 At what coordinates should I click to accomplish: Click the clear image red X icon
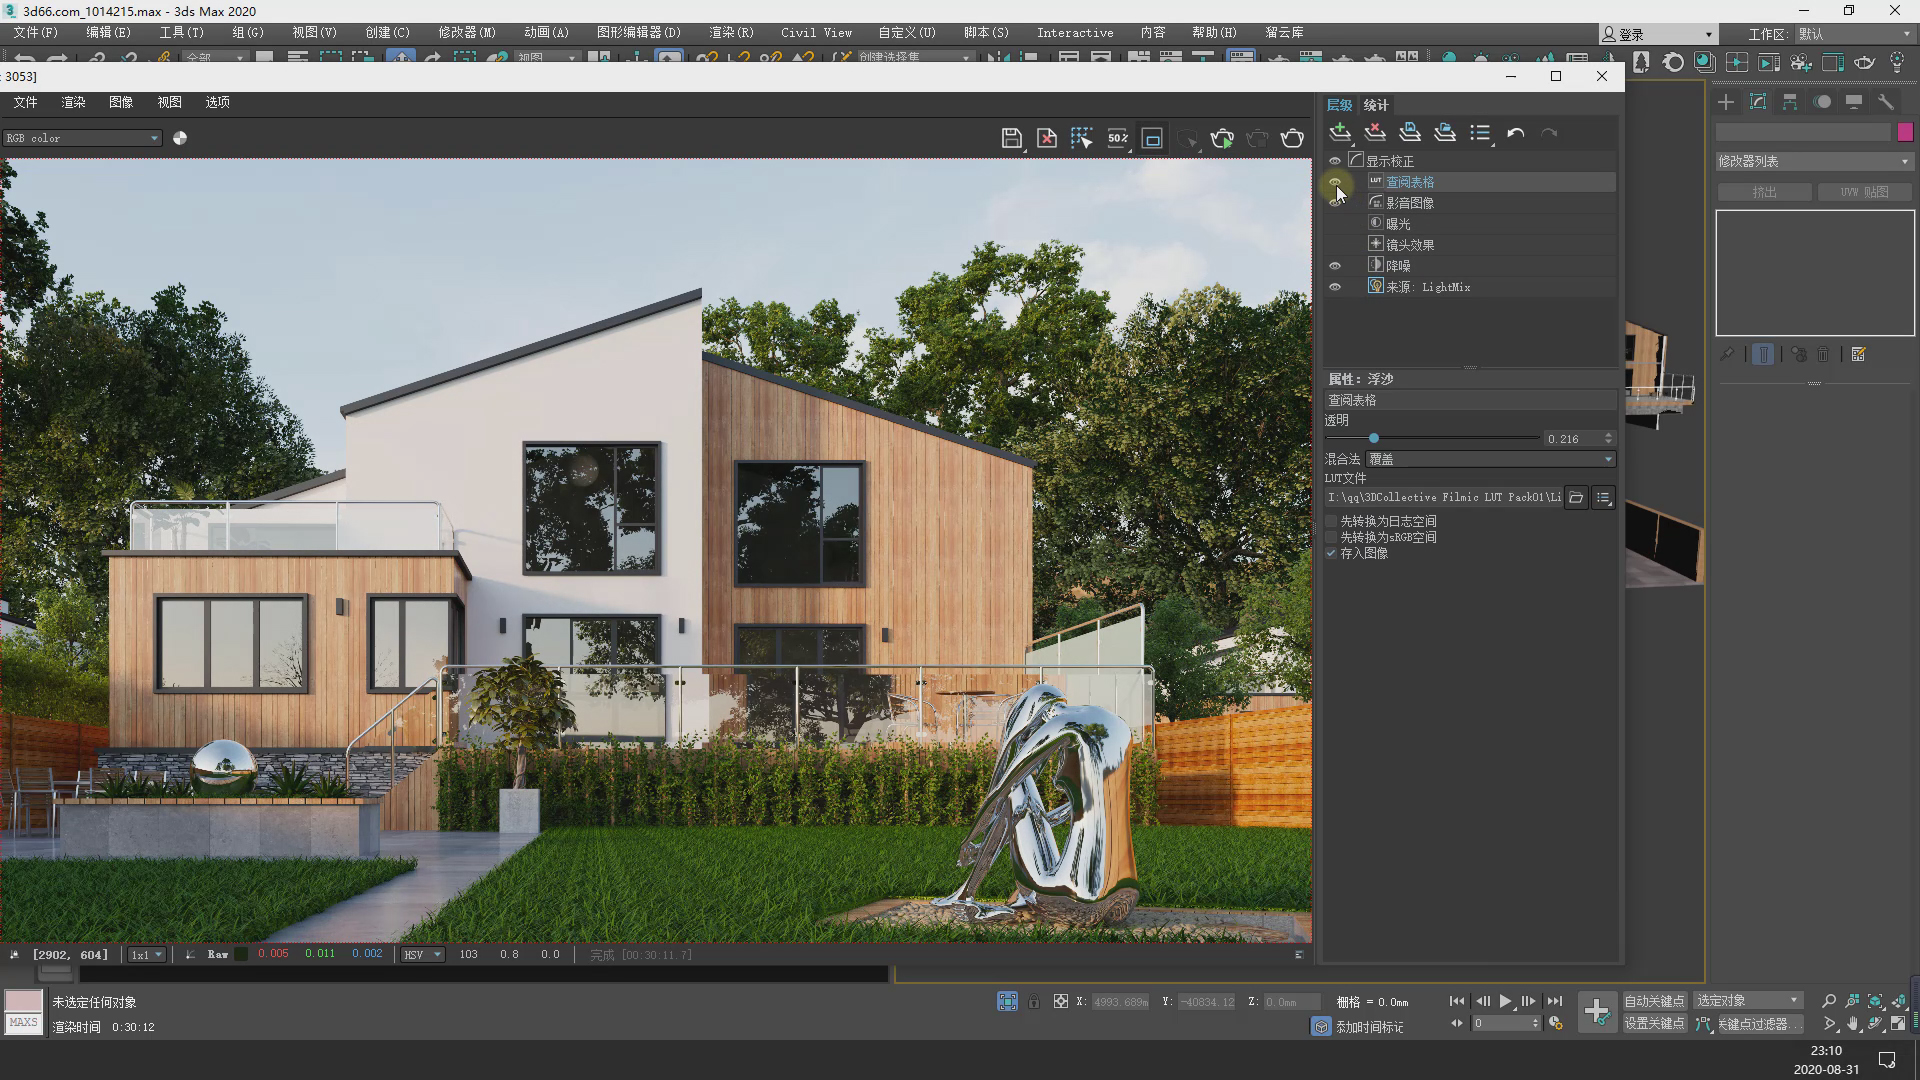[1046, 138]
